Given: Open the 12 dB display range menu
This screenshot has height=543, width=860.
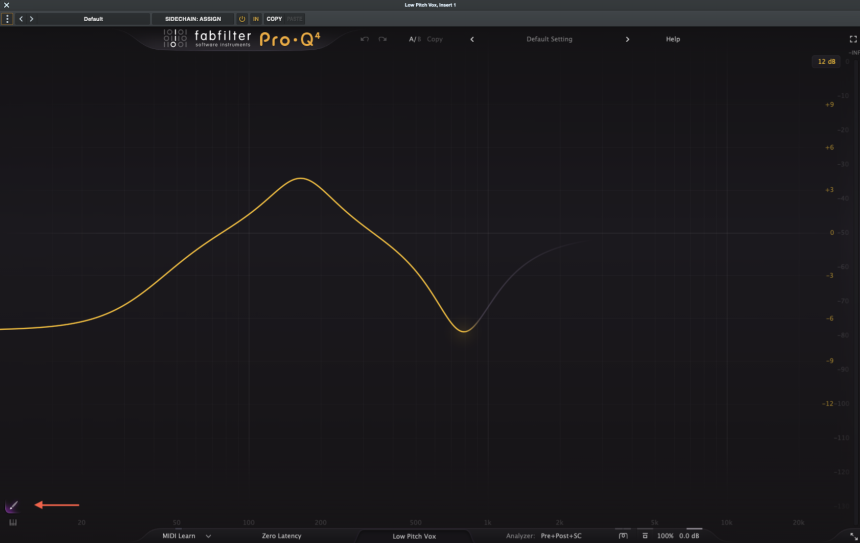Looking at the screenshot, I should (826, 61).
